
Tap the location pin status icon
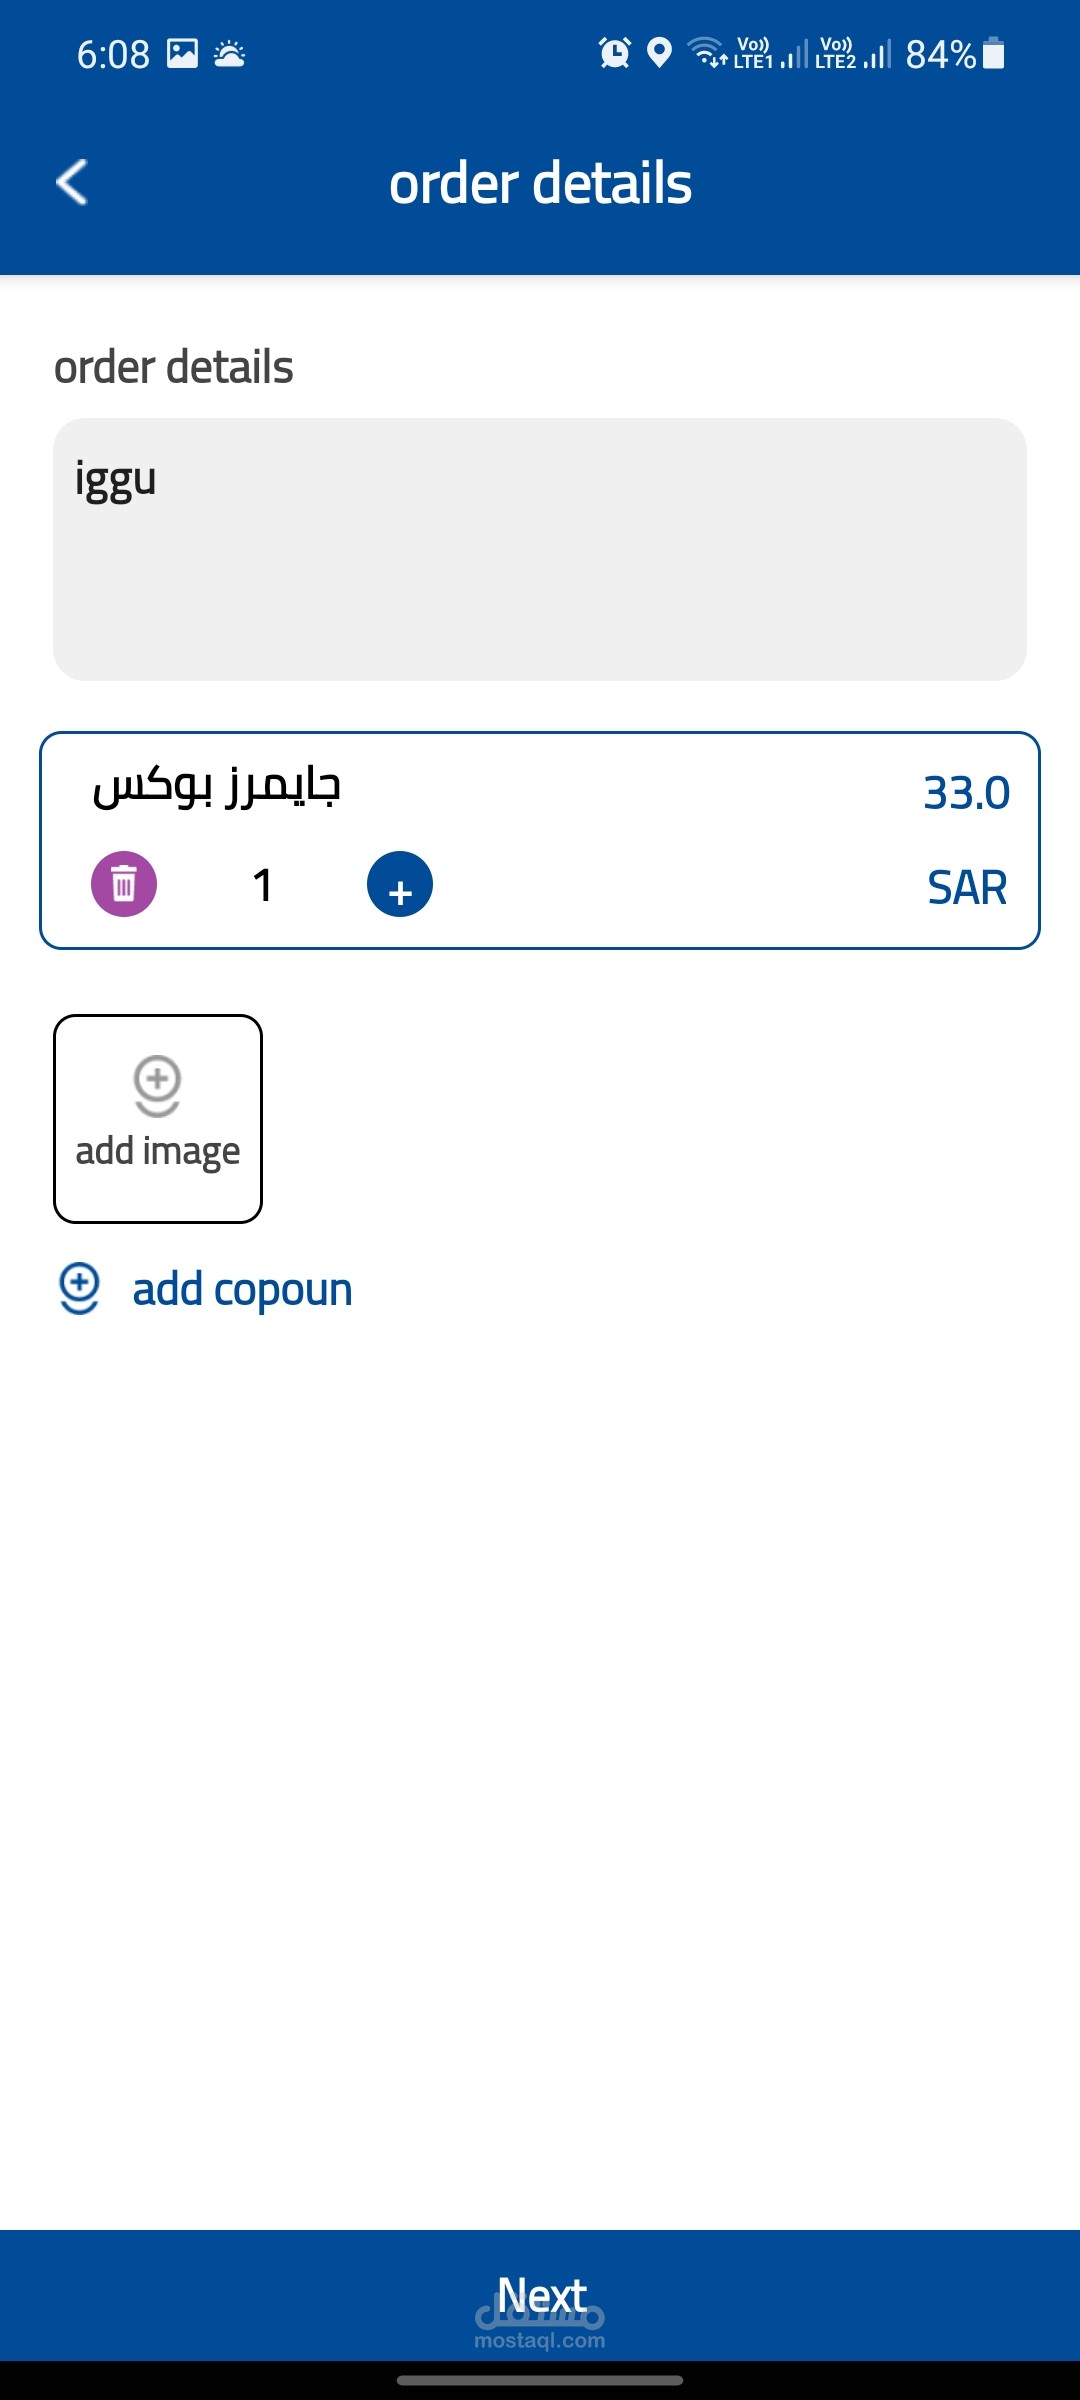(659, 53)
